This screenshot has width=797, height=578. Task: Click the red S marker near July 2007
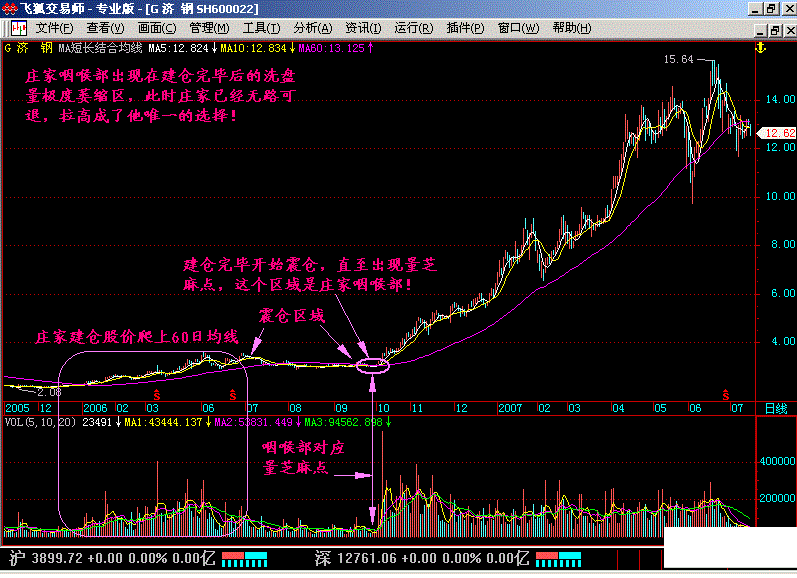(x=726, y=394)
